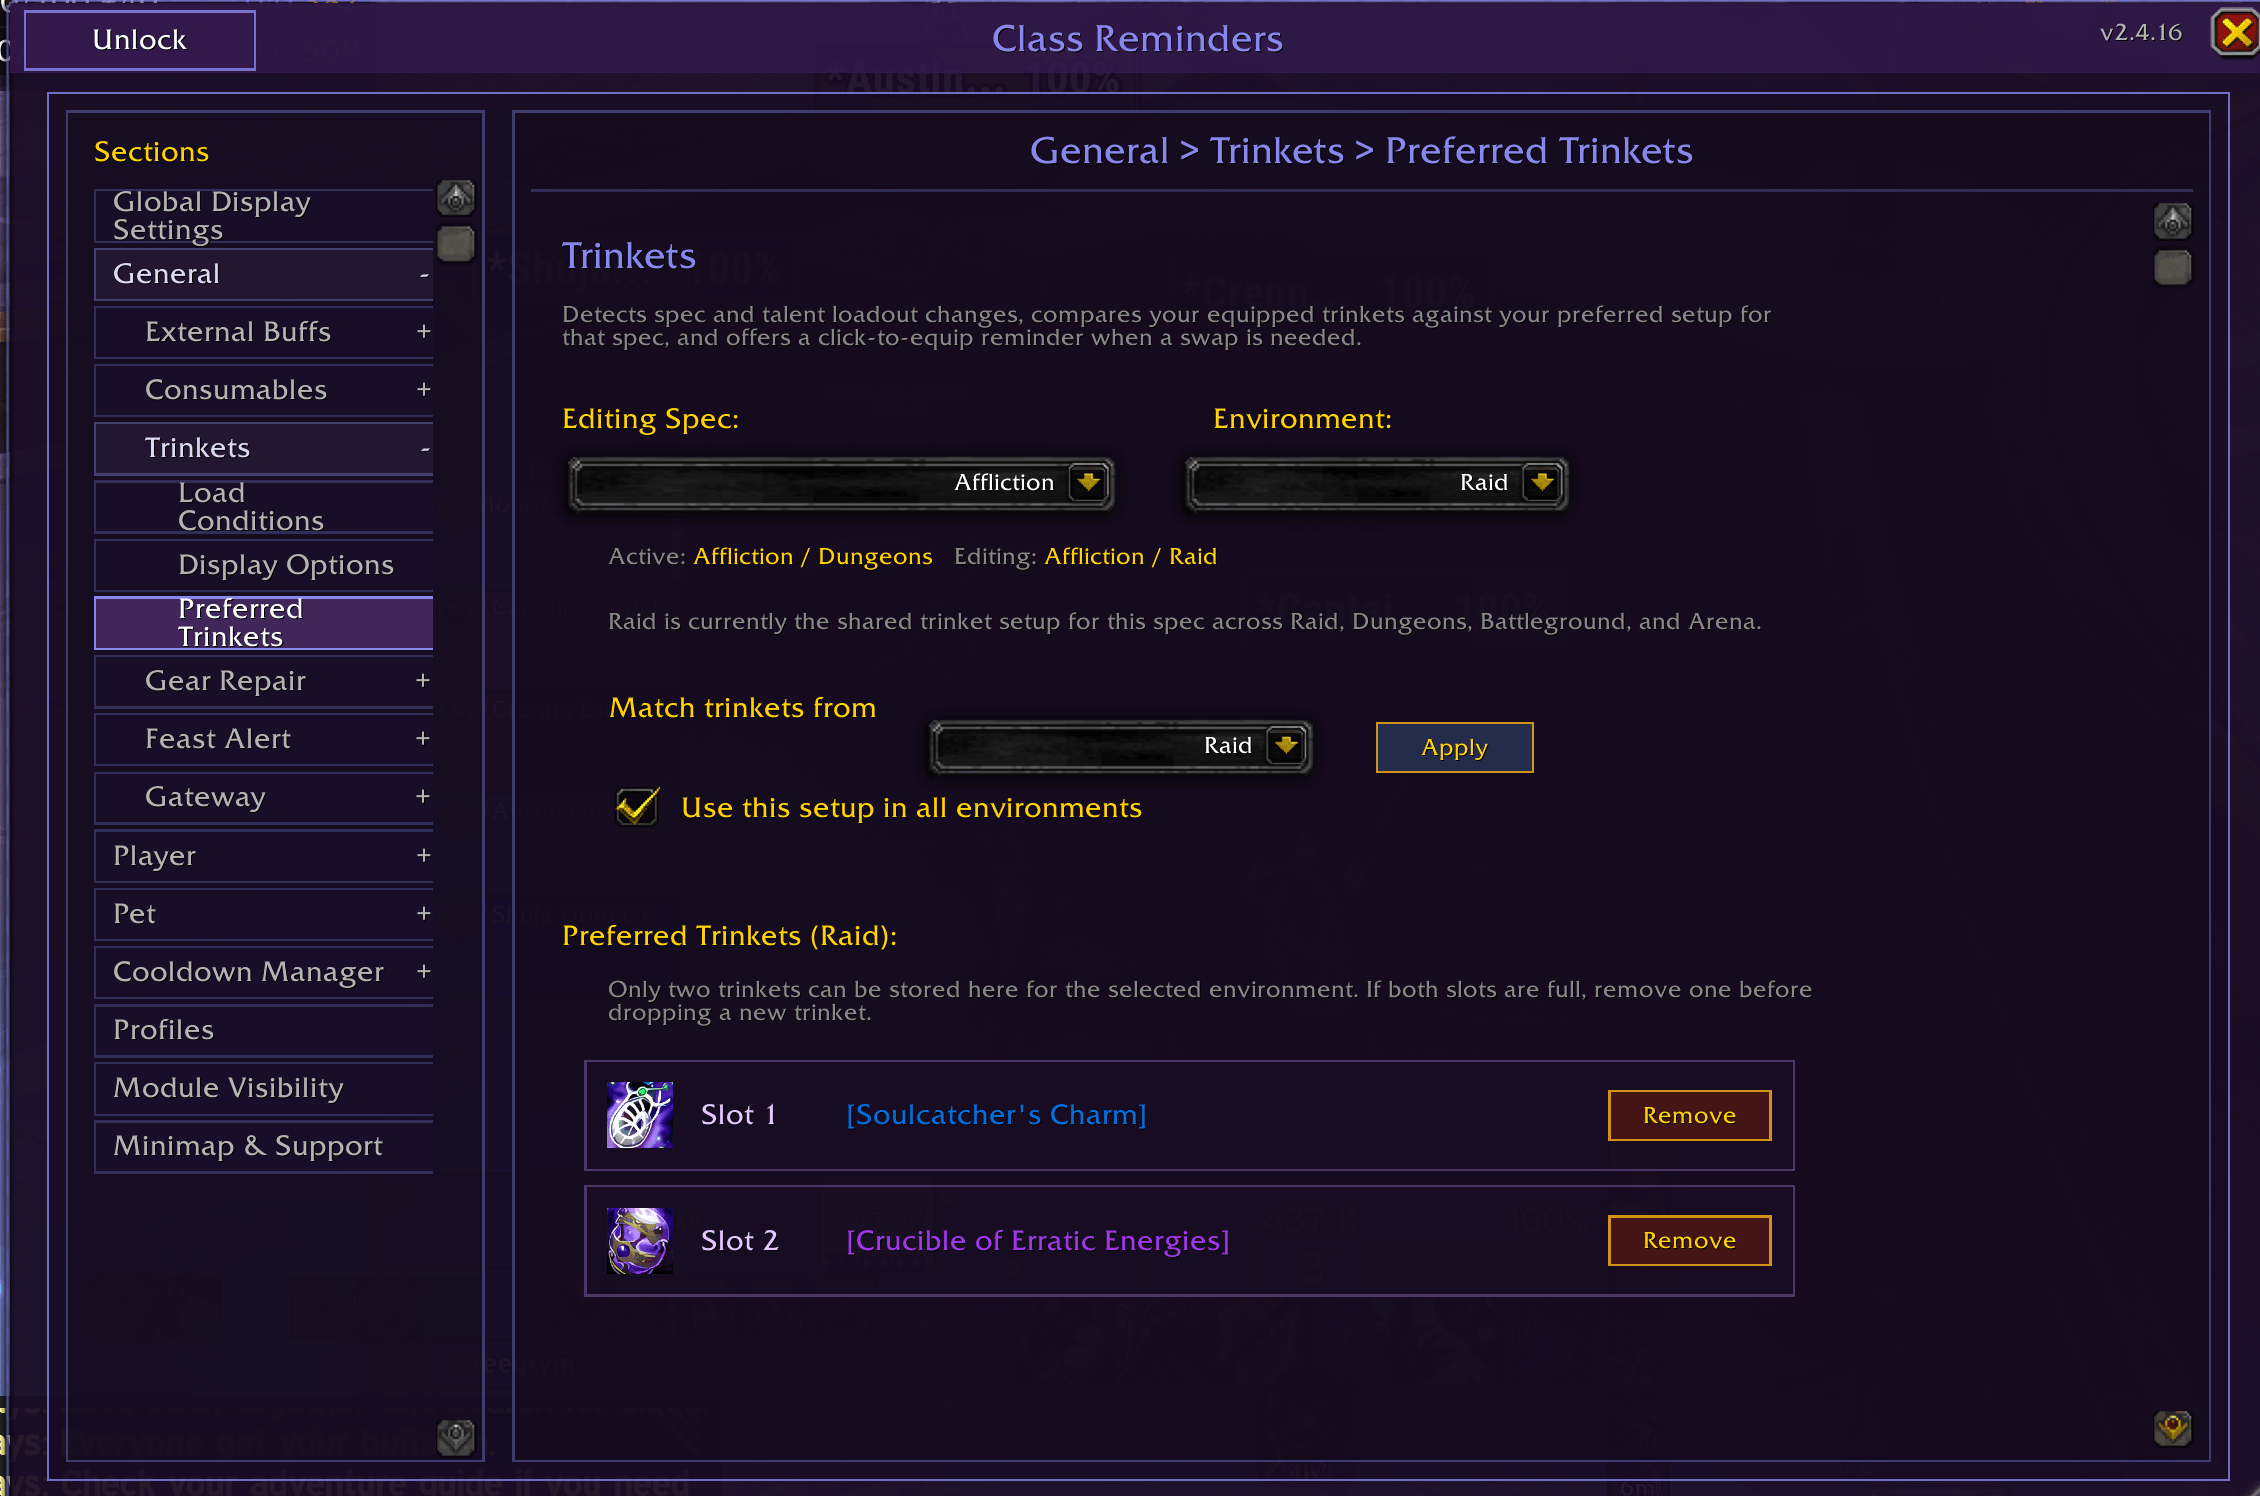
Task: Open the Profiles section
Action: pos(264,1030)
